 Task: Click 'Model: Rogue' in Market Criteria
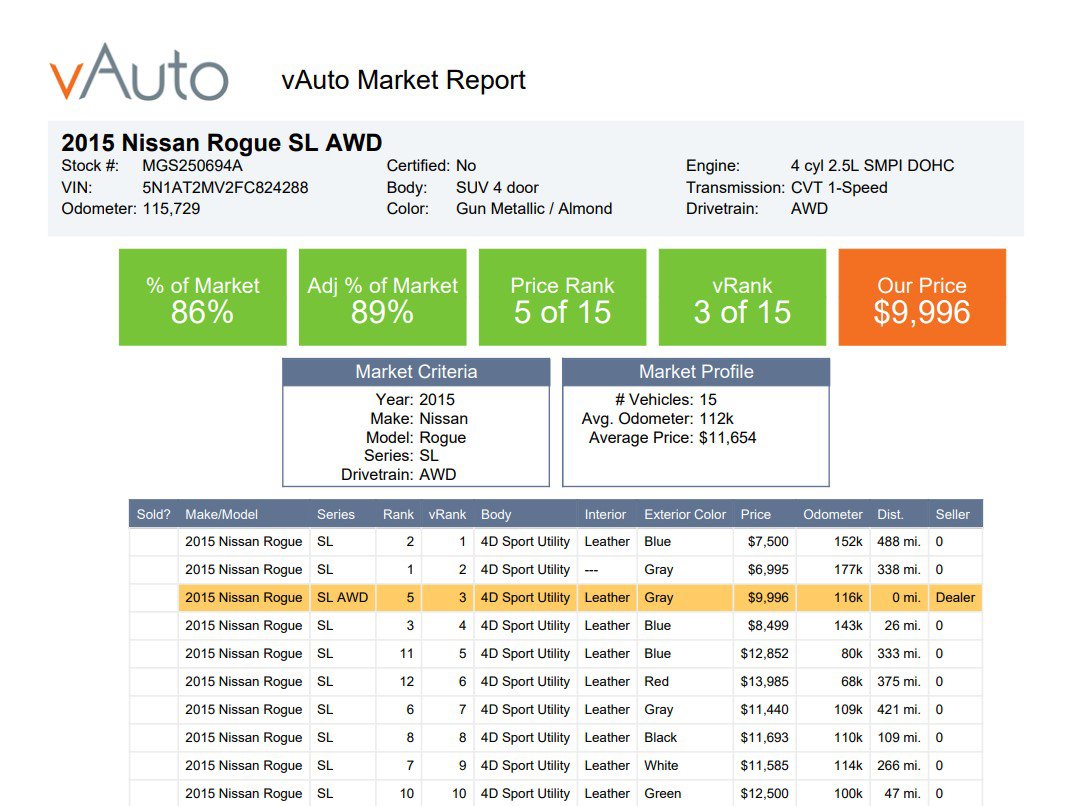point(416,438)
